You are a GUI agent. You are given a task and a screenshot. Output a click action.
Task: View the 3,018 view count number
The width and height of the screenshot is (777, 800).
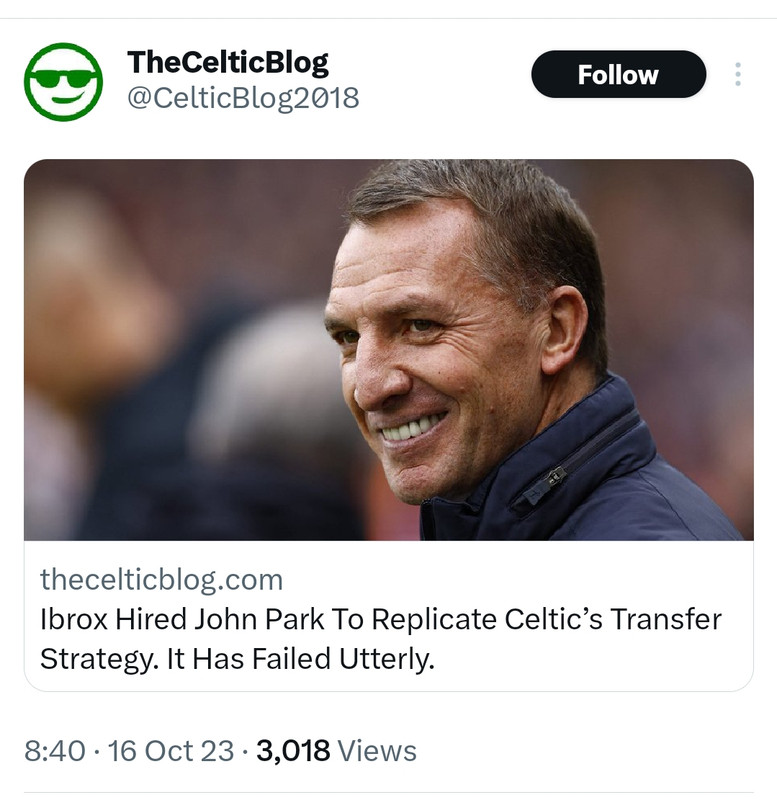(292, 751)
